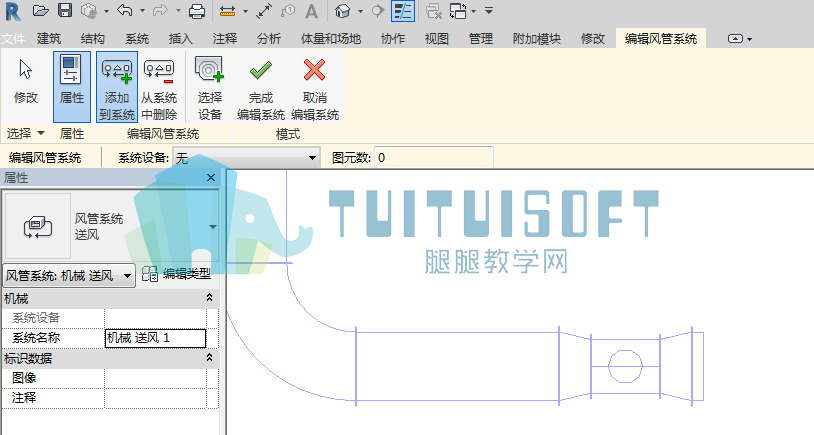Image resolution: width=814 pixels, height=435 pixels.
Task: Click the Redo arrow icon
Action: pyautogui.click(x=160, y=10)
